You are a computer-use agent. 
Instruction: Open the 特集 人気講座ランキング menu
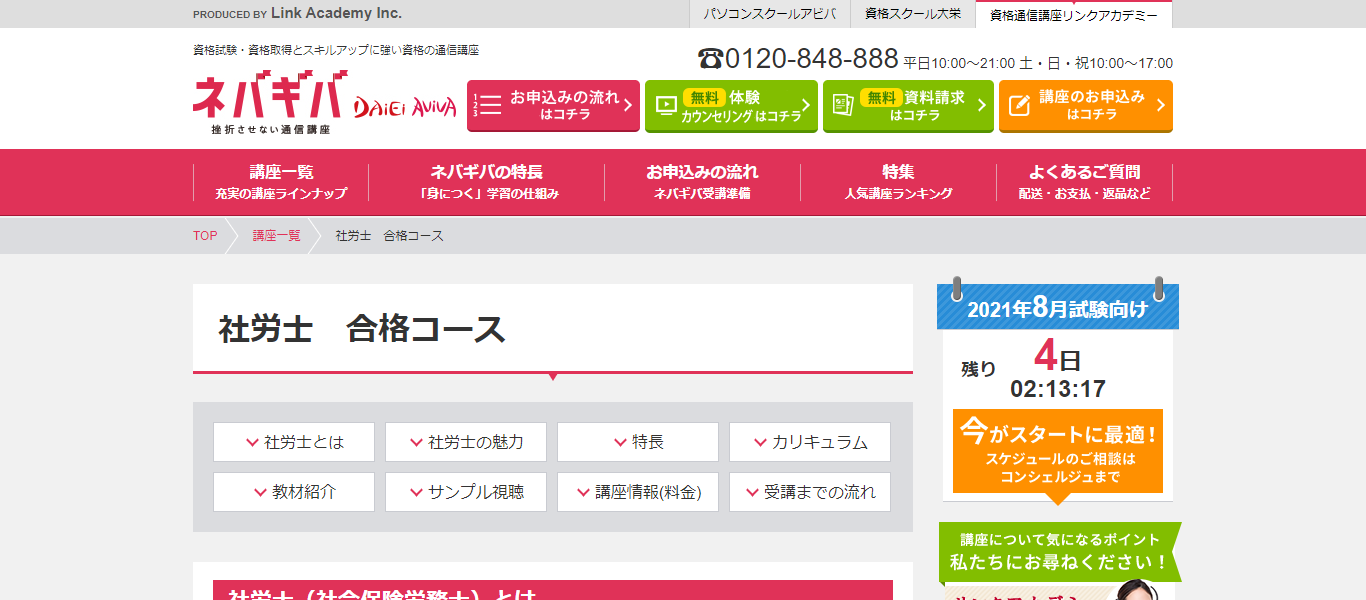pyautogui.click(x=898, y=182)
